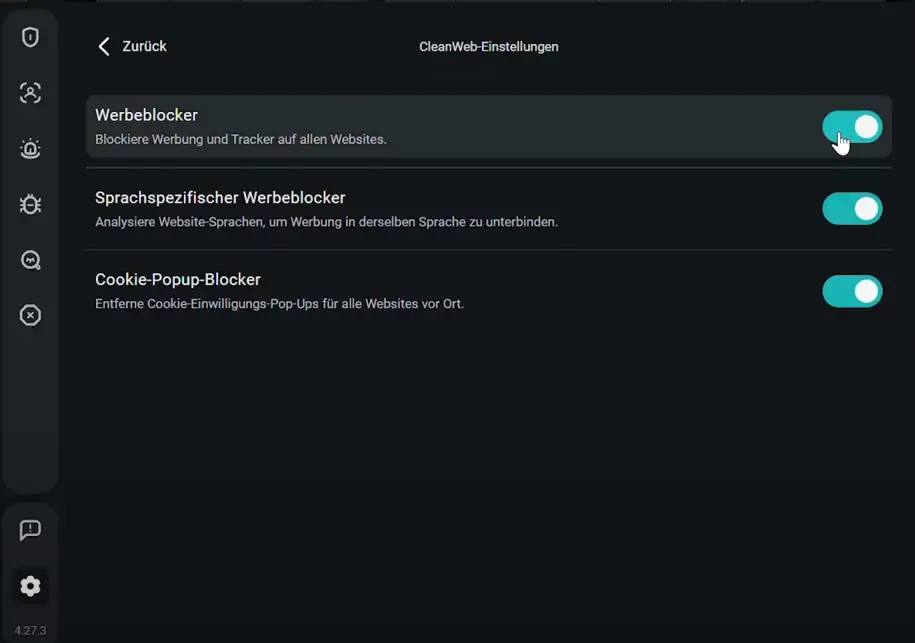Open the Alternative ID person icon
The width and height of the screenshot is (915, 643).
click(30, 93)
